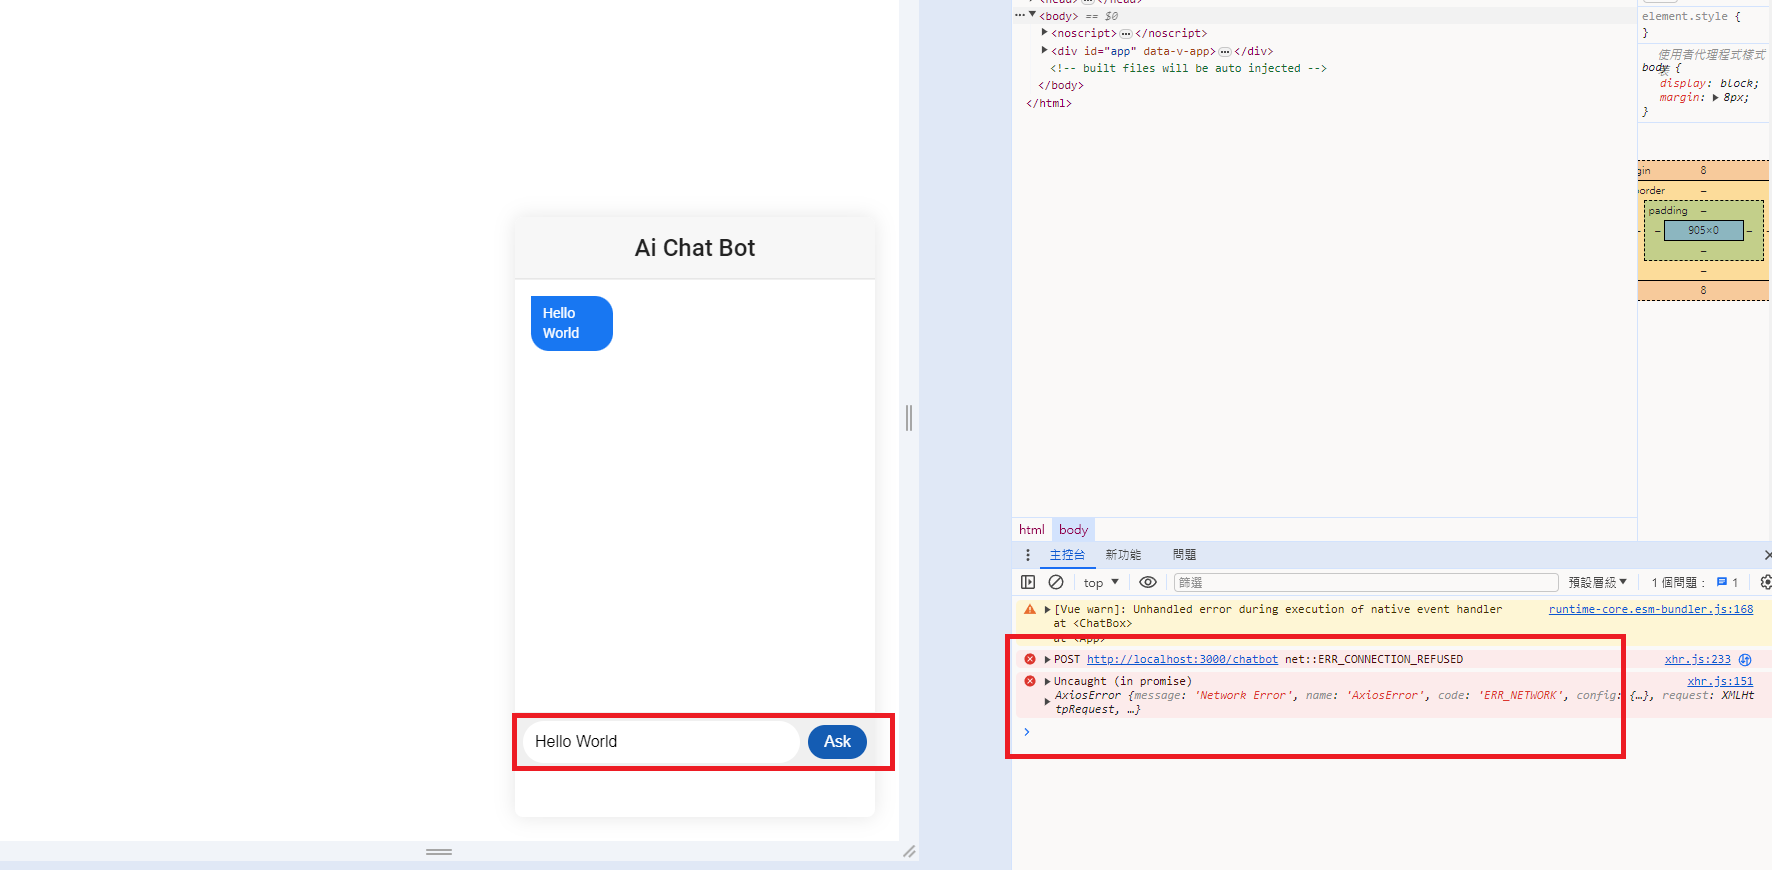The height and width of the screenshot is (870, 1772).
Task: Open the top context dropdown
Action: pyautogui.click(x=1100, y=582)
